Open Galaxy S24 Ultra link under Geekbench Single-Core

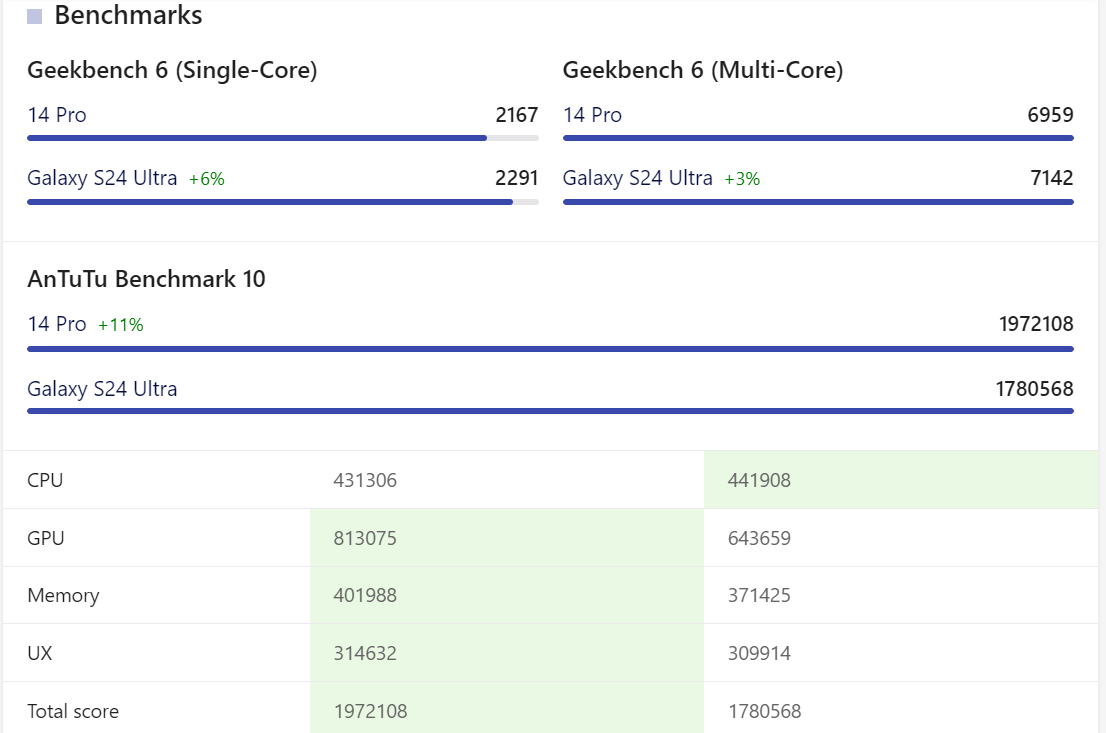point(102,178)
